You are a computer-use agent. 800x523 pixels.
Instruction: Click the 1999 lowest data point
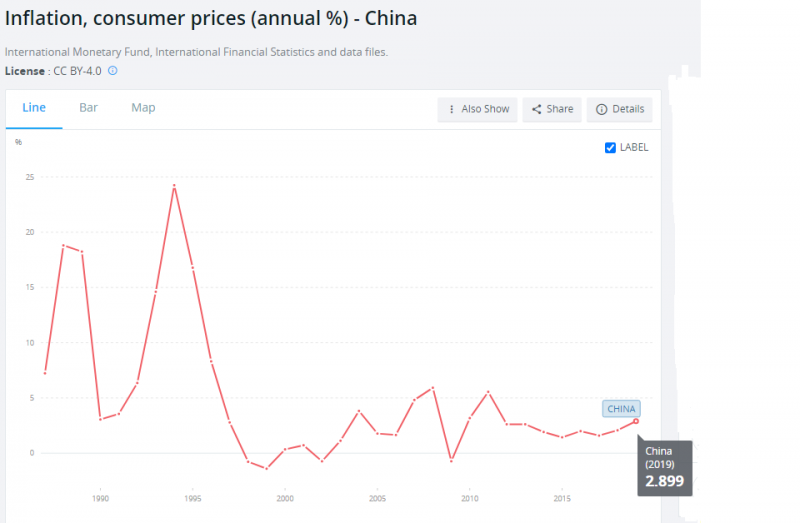coord(266,468)
